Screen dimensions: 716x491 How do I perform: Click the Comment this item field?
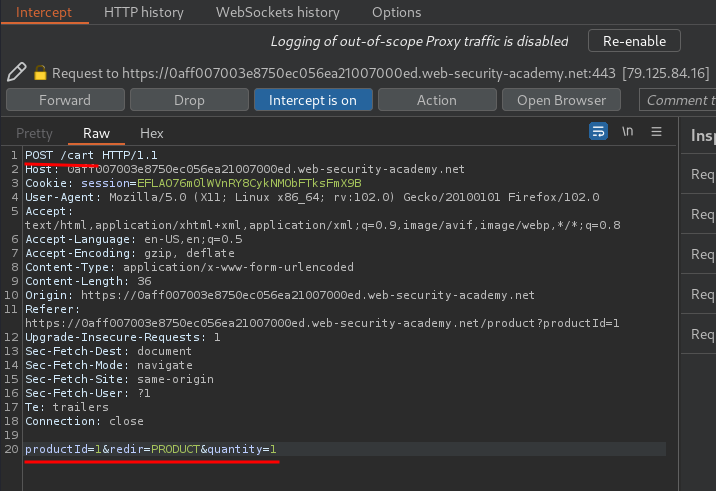[x=678, y=100]
